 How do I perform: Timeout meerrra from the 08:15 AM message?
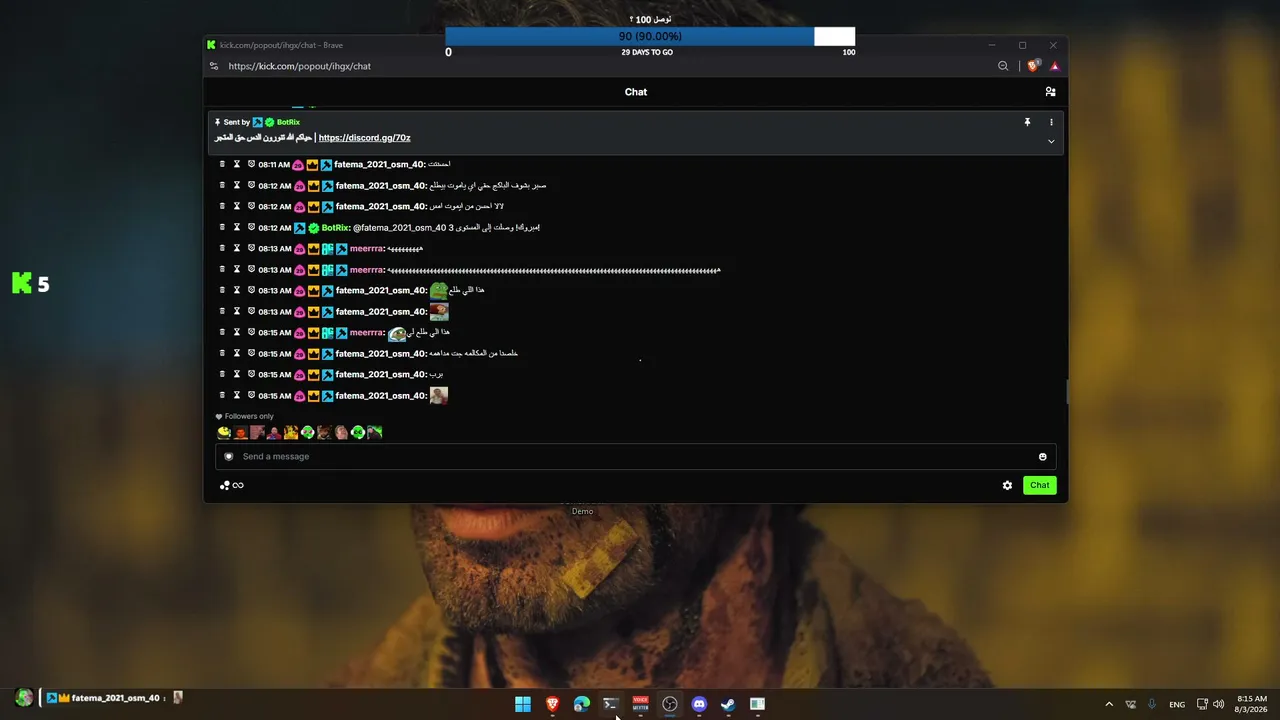[x=237, y=332]
